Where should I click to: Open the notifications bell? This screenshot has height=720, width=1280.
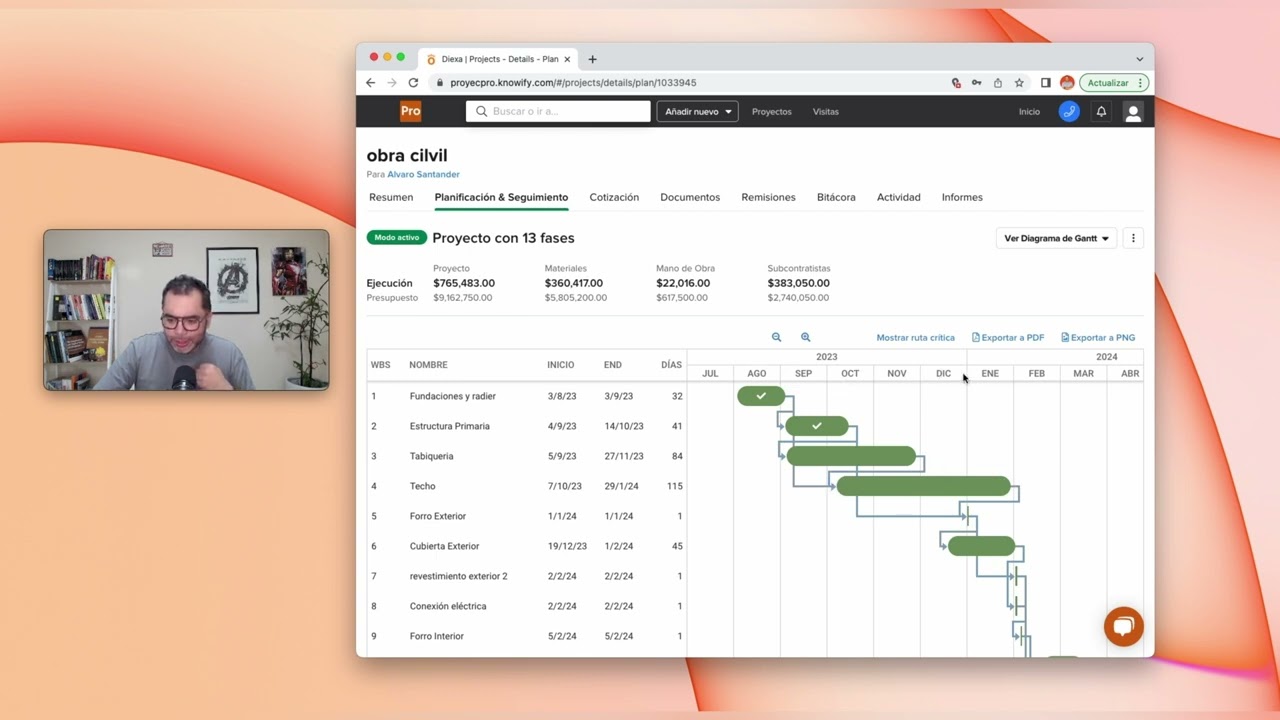[x=1101, y=112]
